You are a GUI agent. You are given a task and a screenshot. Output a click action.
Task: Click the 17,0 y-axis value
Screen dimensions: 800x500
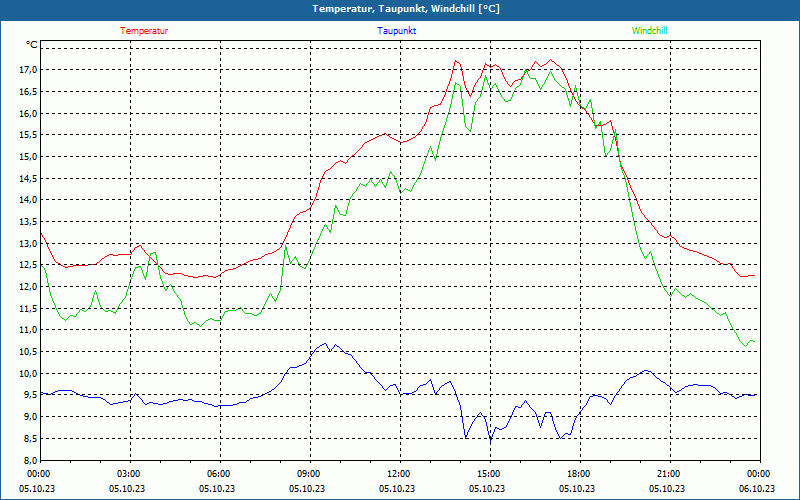click(x=29, y=70)
